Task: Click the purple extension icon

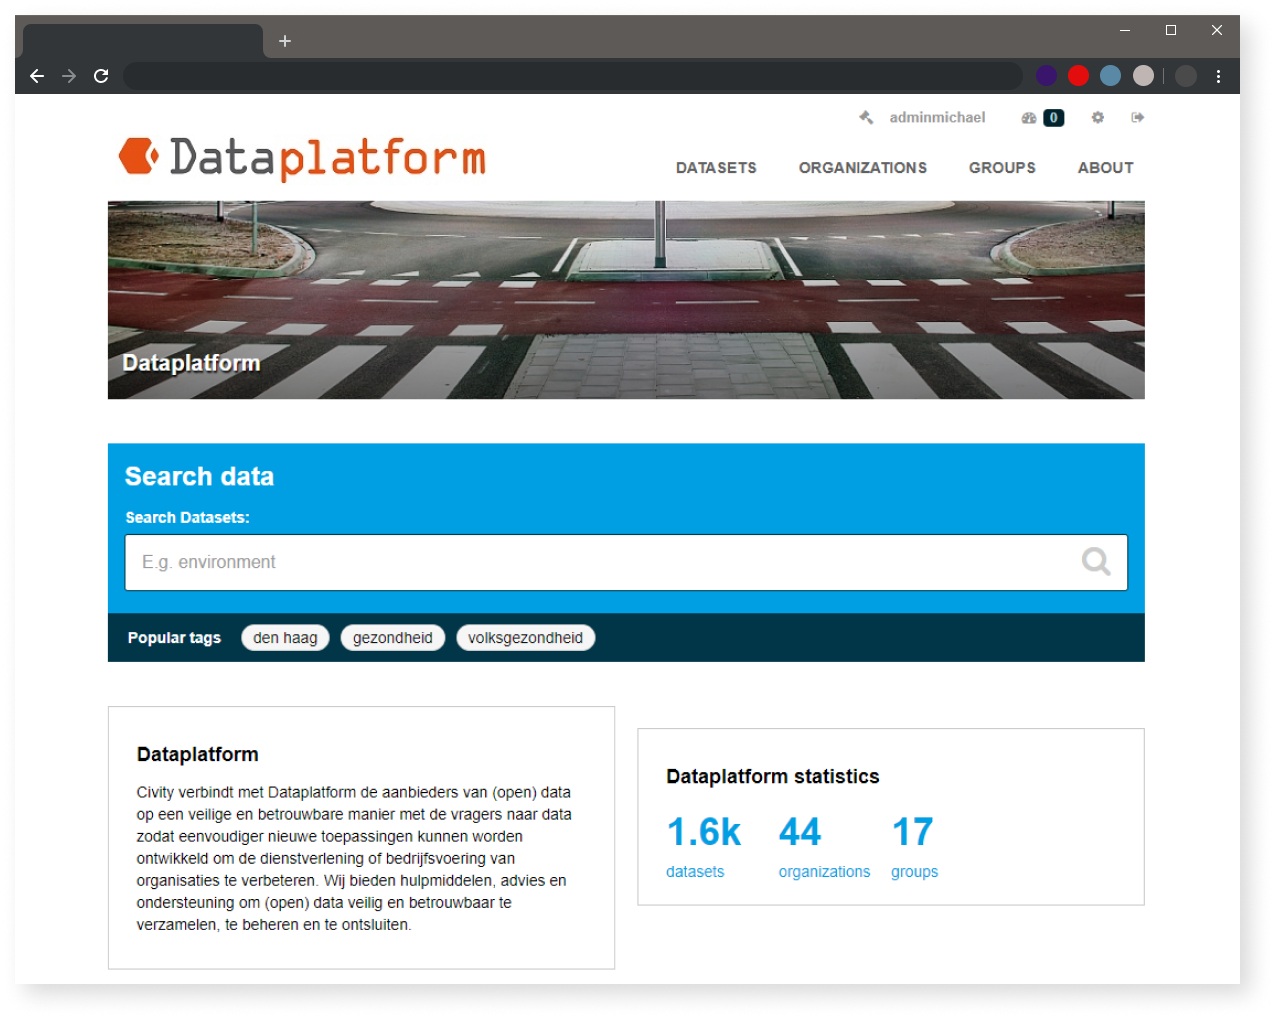Action: [1046, 76]
